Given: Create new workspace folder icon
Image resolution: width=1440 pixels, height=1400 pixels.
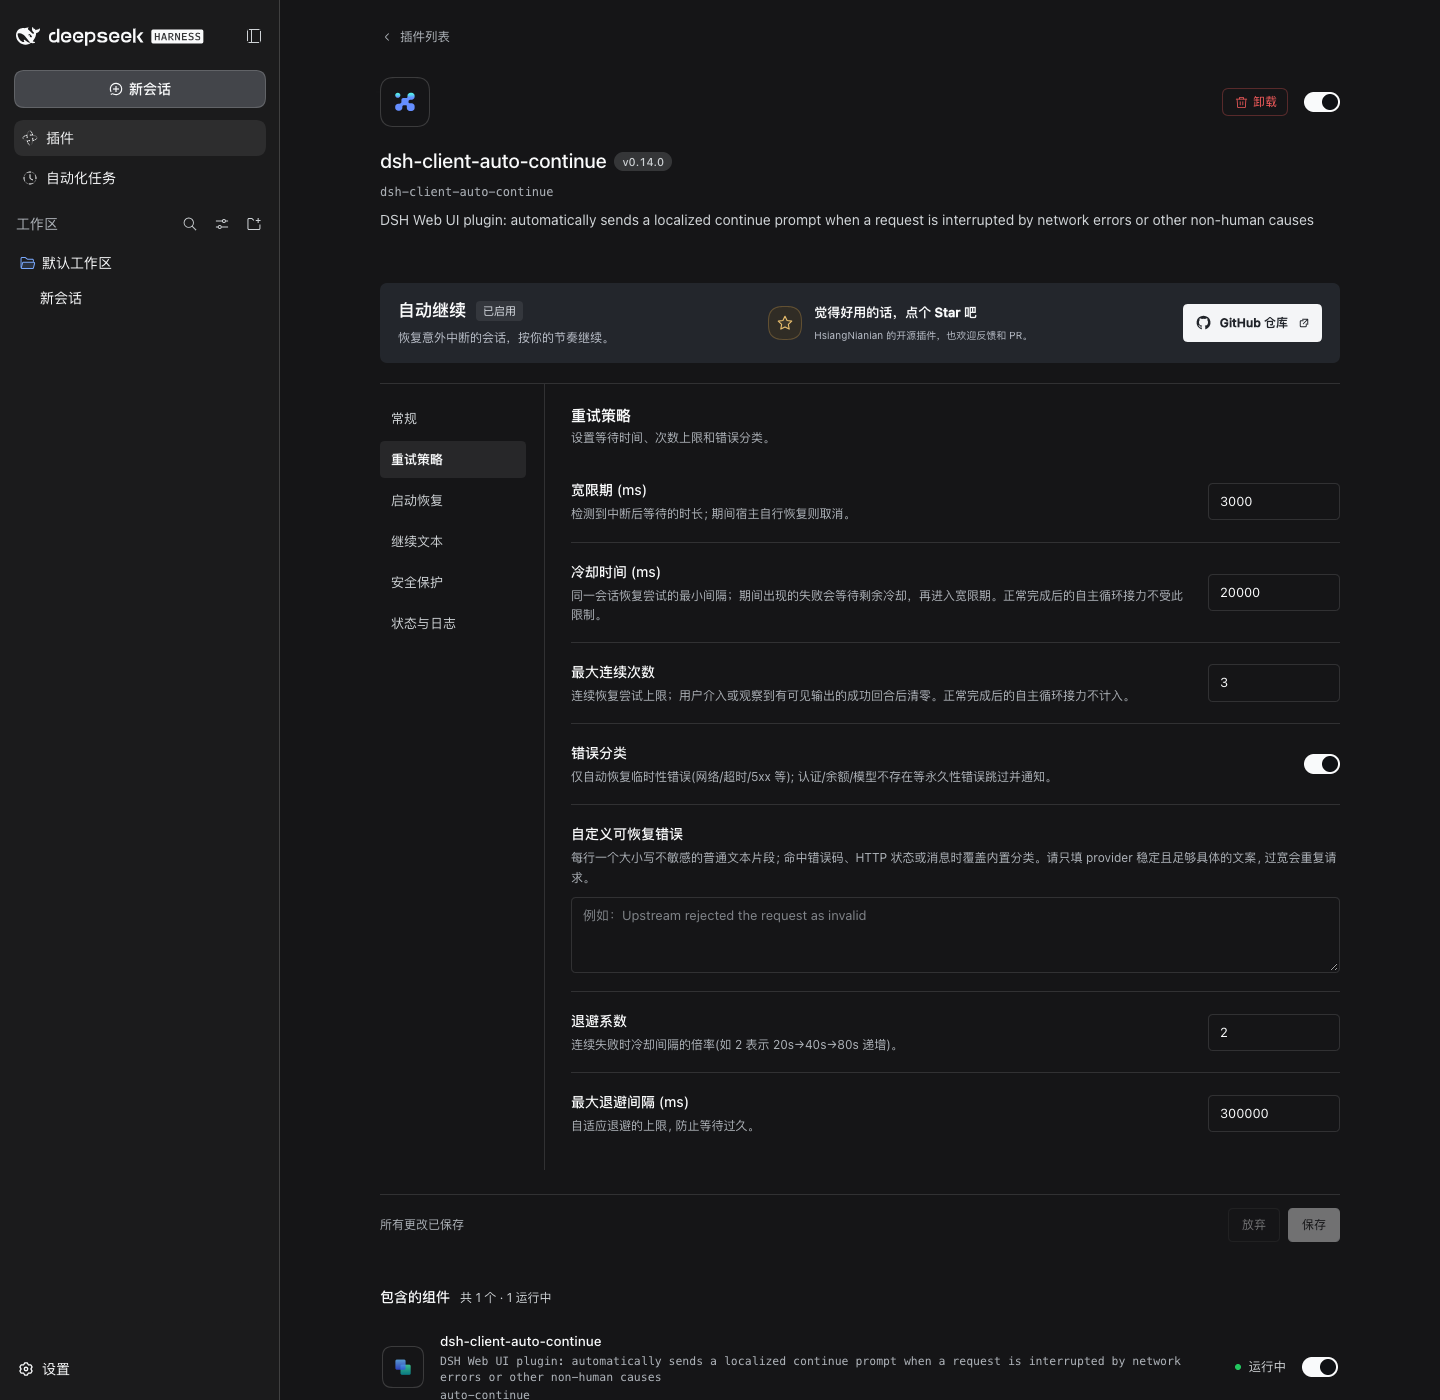Looking at the screenshot, I should point(254,224).
